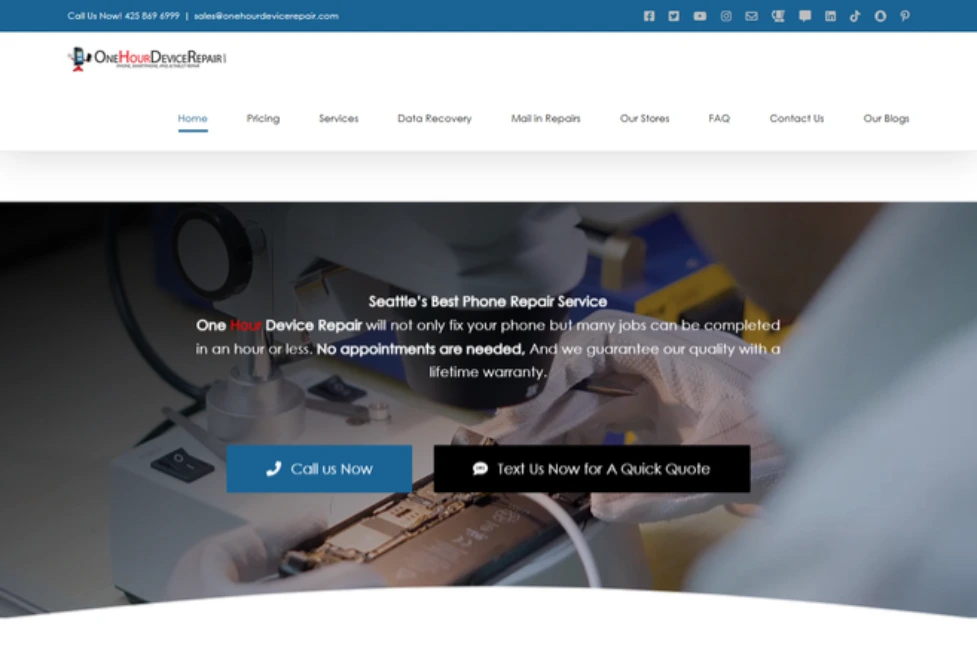Open Our Stores page
Viewport: 977px width, 650px height.
point(644,118)
